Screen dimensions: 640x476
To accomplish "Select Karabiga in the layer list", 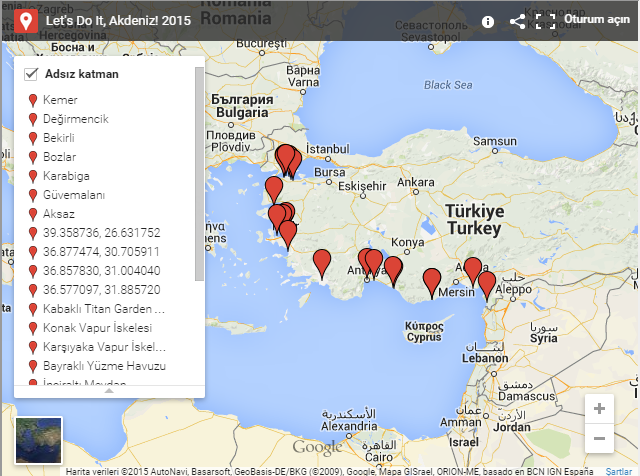I will [66, 176].
